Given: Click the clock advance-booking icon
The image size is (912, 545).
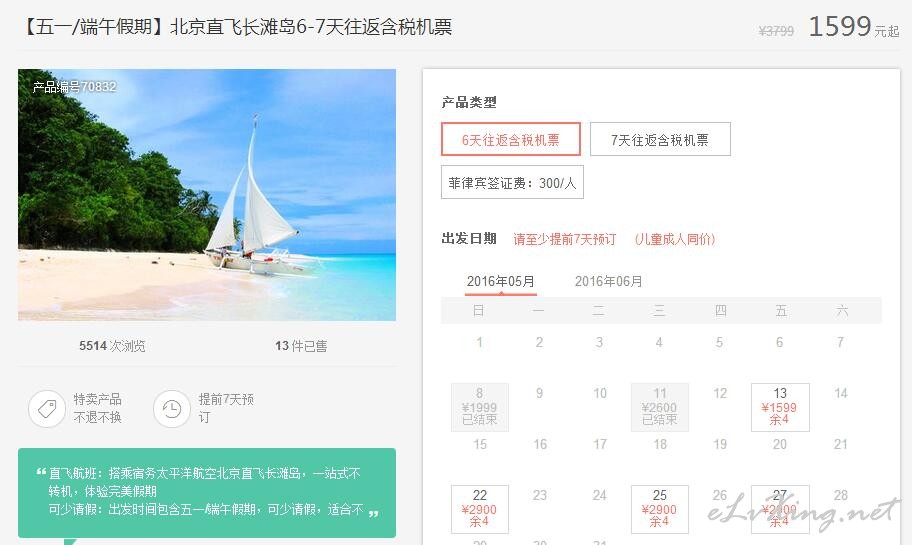Looking at the screenshot, I should click(x=172, y=409).
